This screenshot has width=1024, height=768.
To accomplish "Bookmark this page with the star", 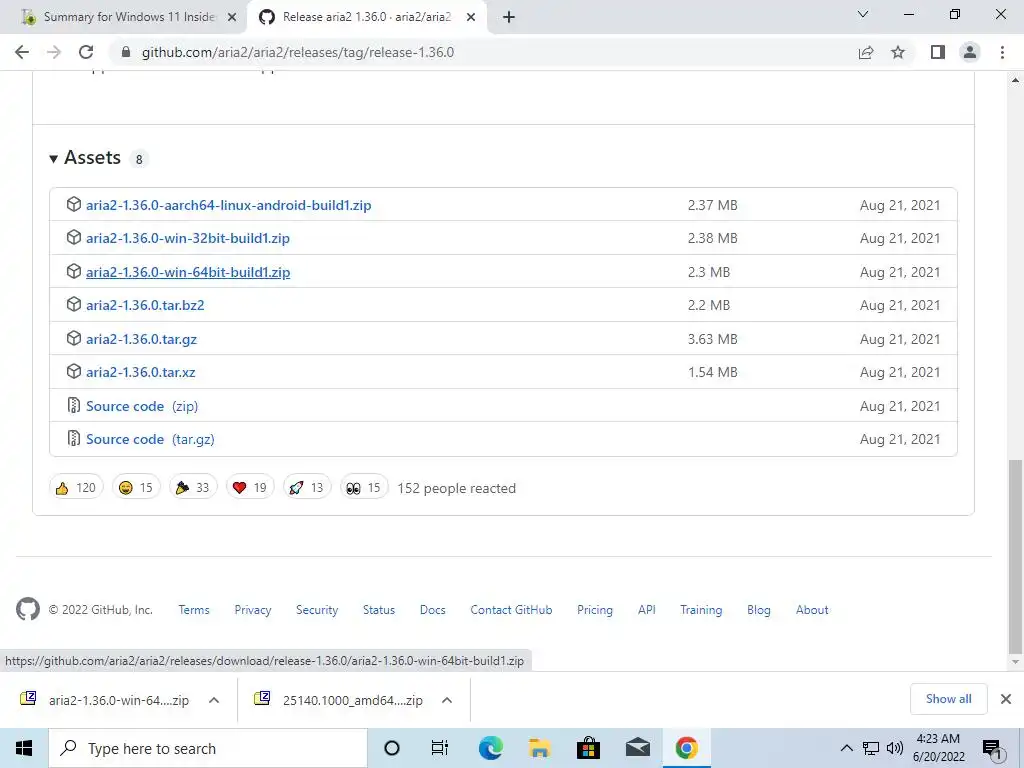I will click(x=898, y=52).
